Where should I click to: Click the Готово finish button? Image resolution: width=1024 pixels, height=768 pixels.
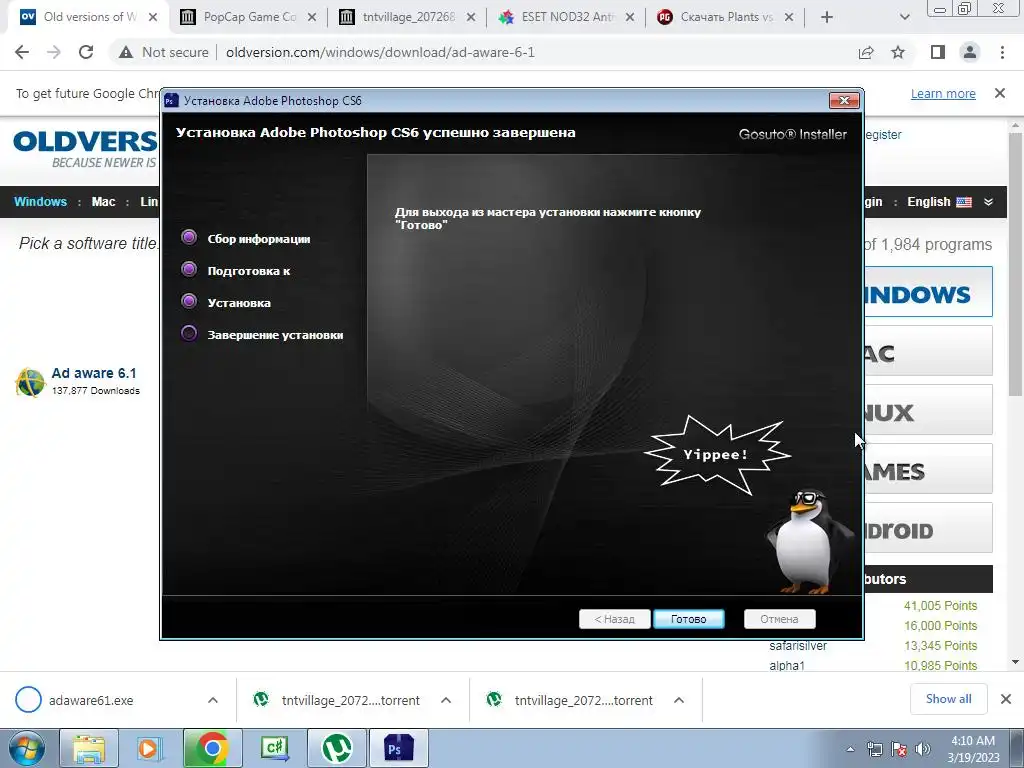[688, 618]
